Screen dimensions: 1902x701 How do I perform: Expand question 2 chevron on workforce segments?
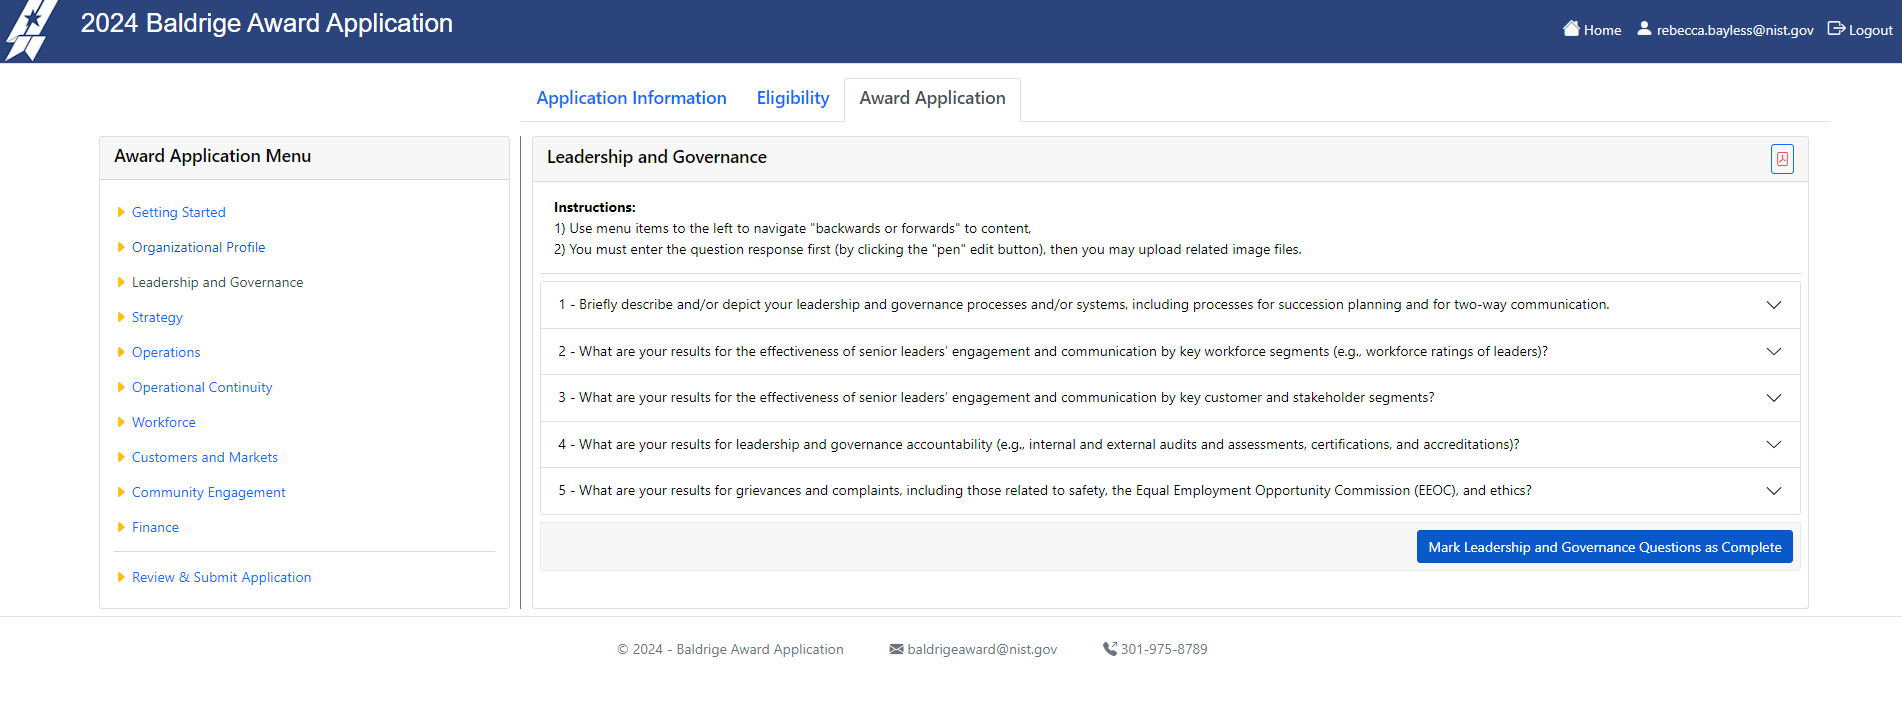1773,352
